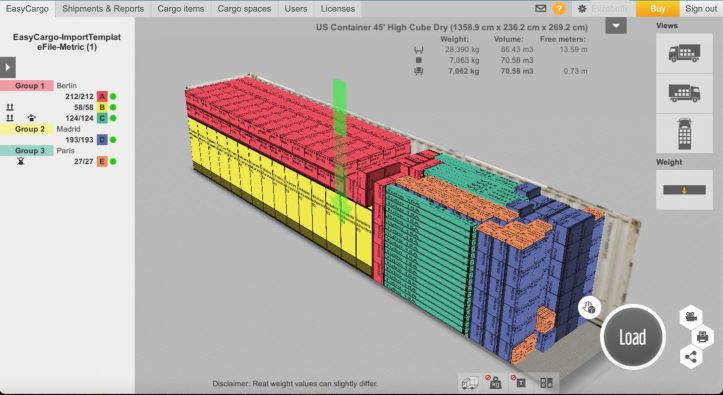
Task: Select the left-facing truck side view
Action: pos(684,53)
